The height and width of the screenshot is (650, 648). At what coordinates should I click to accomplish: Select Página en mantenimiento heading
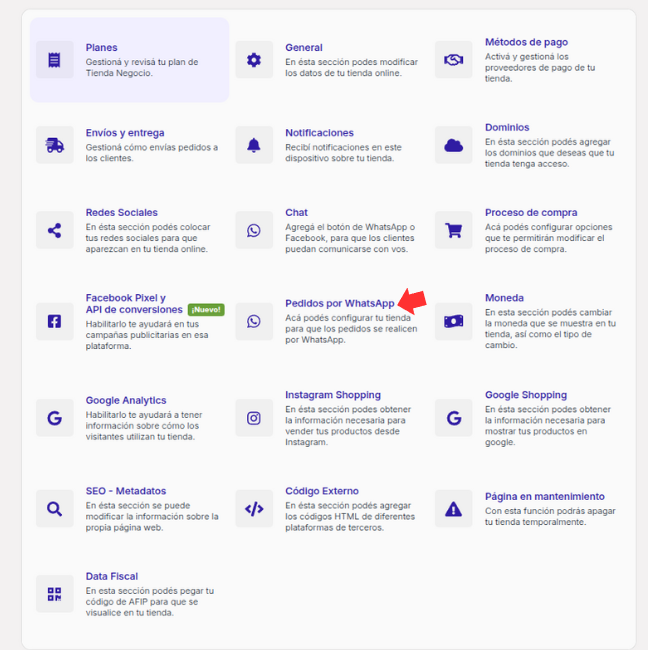545,497
